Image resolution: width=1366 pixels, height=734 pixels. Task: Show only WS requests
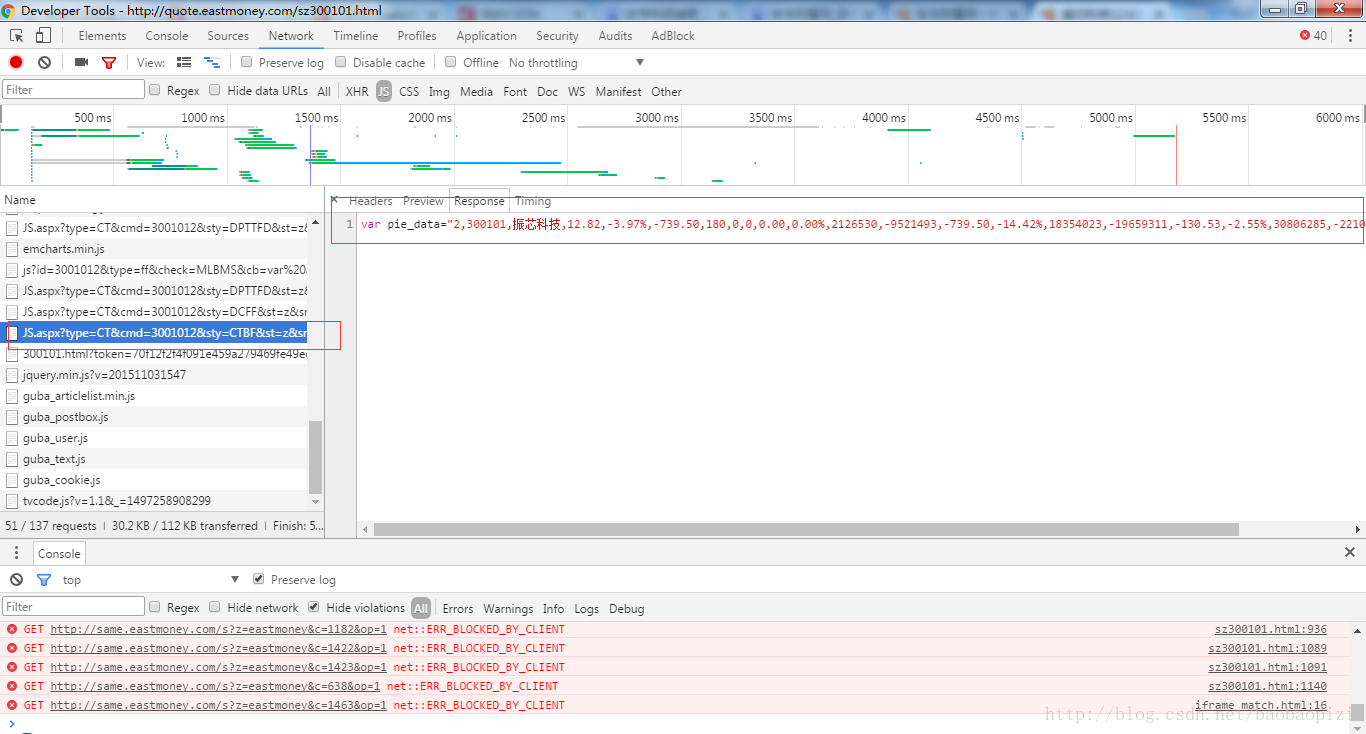click(x=576, y=91)
